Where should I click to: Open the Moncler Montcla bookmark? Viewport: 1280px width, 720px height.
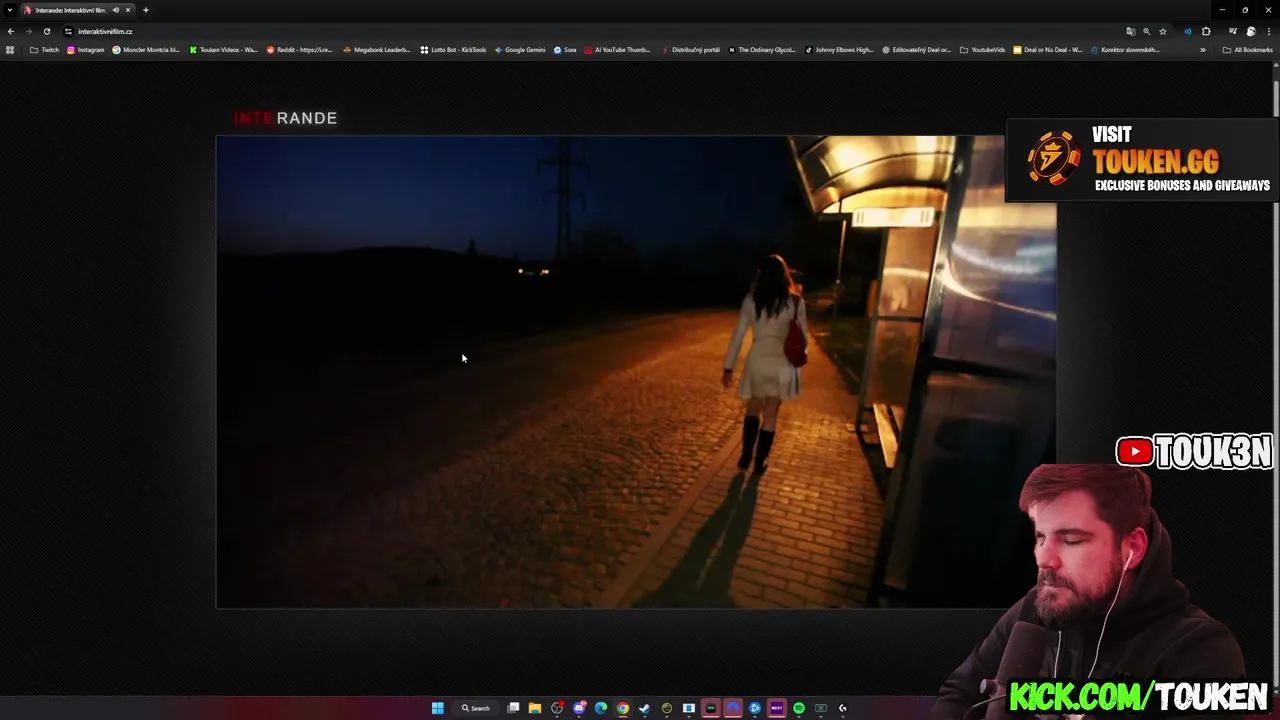[146, 49]
